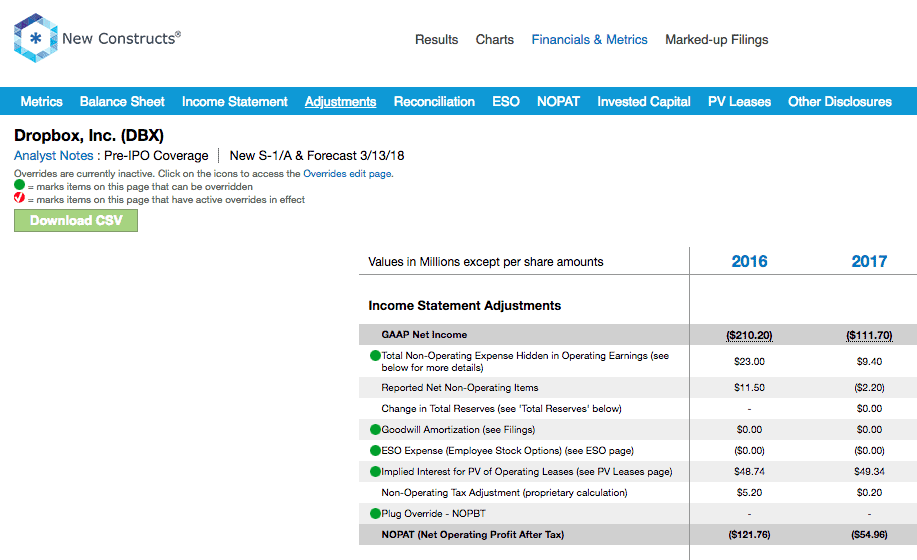Click the Download CSV button
Image resolution: width=917 pixels, height=560 pixels.
tap(76, 220)
